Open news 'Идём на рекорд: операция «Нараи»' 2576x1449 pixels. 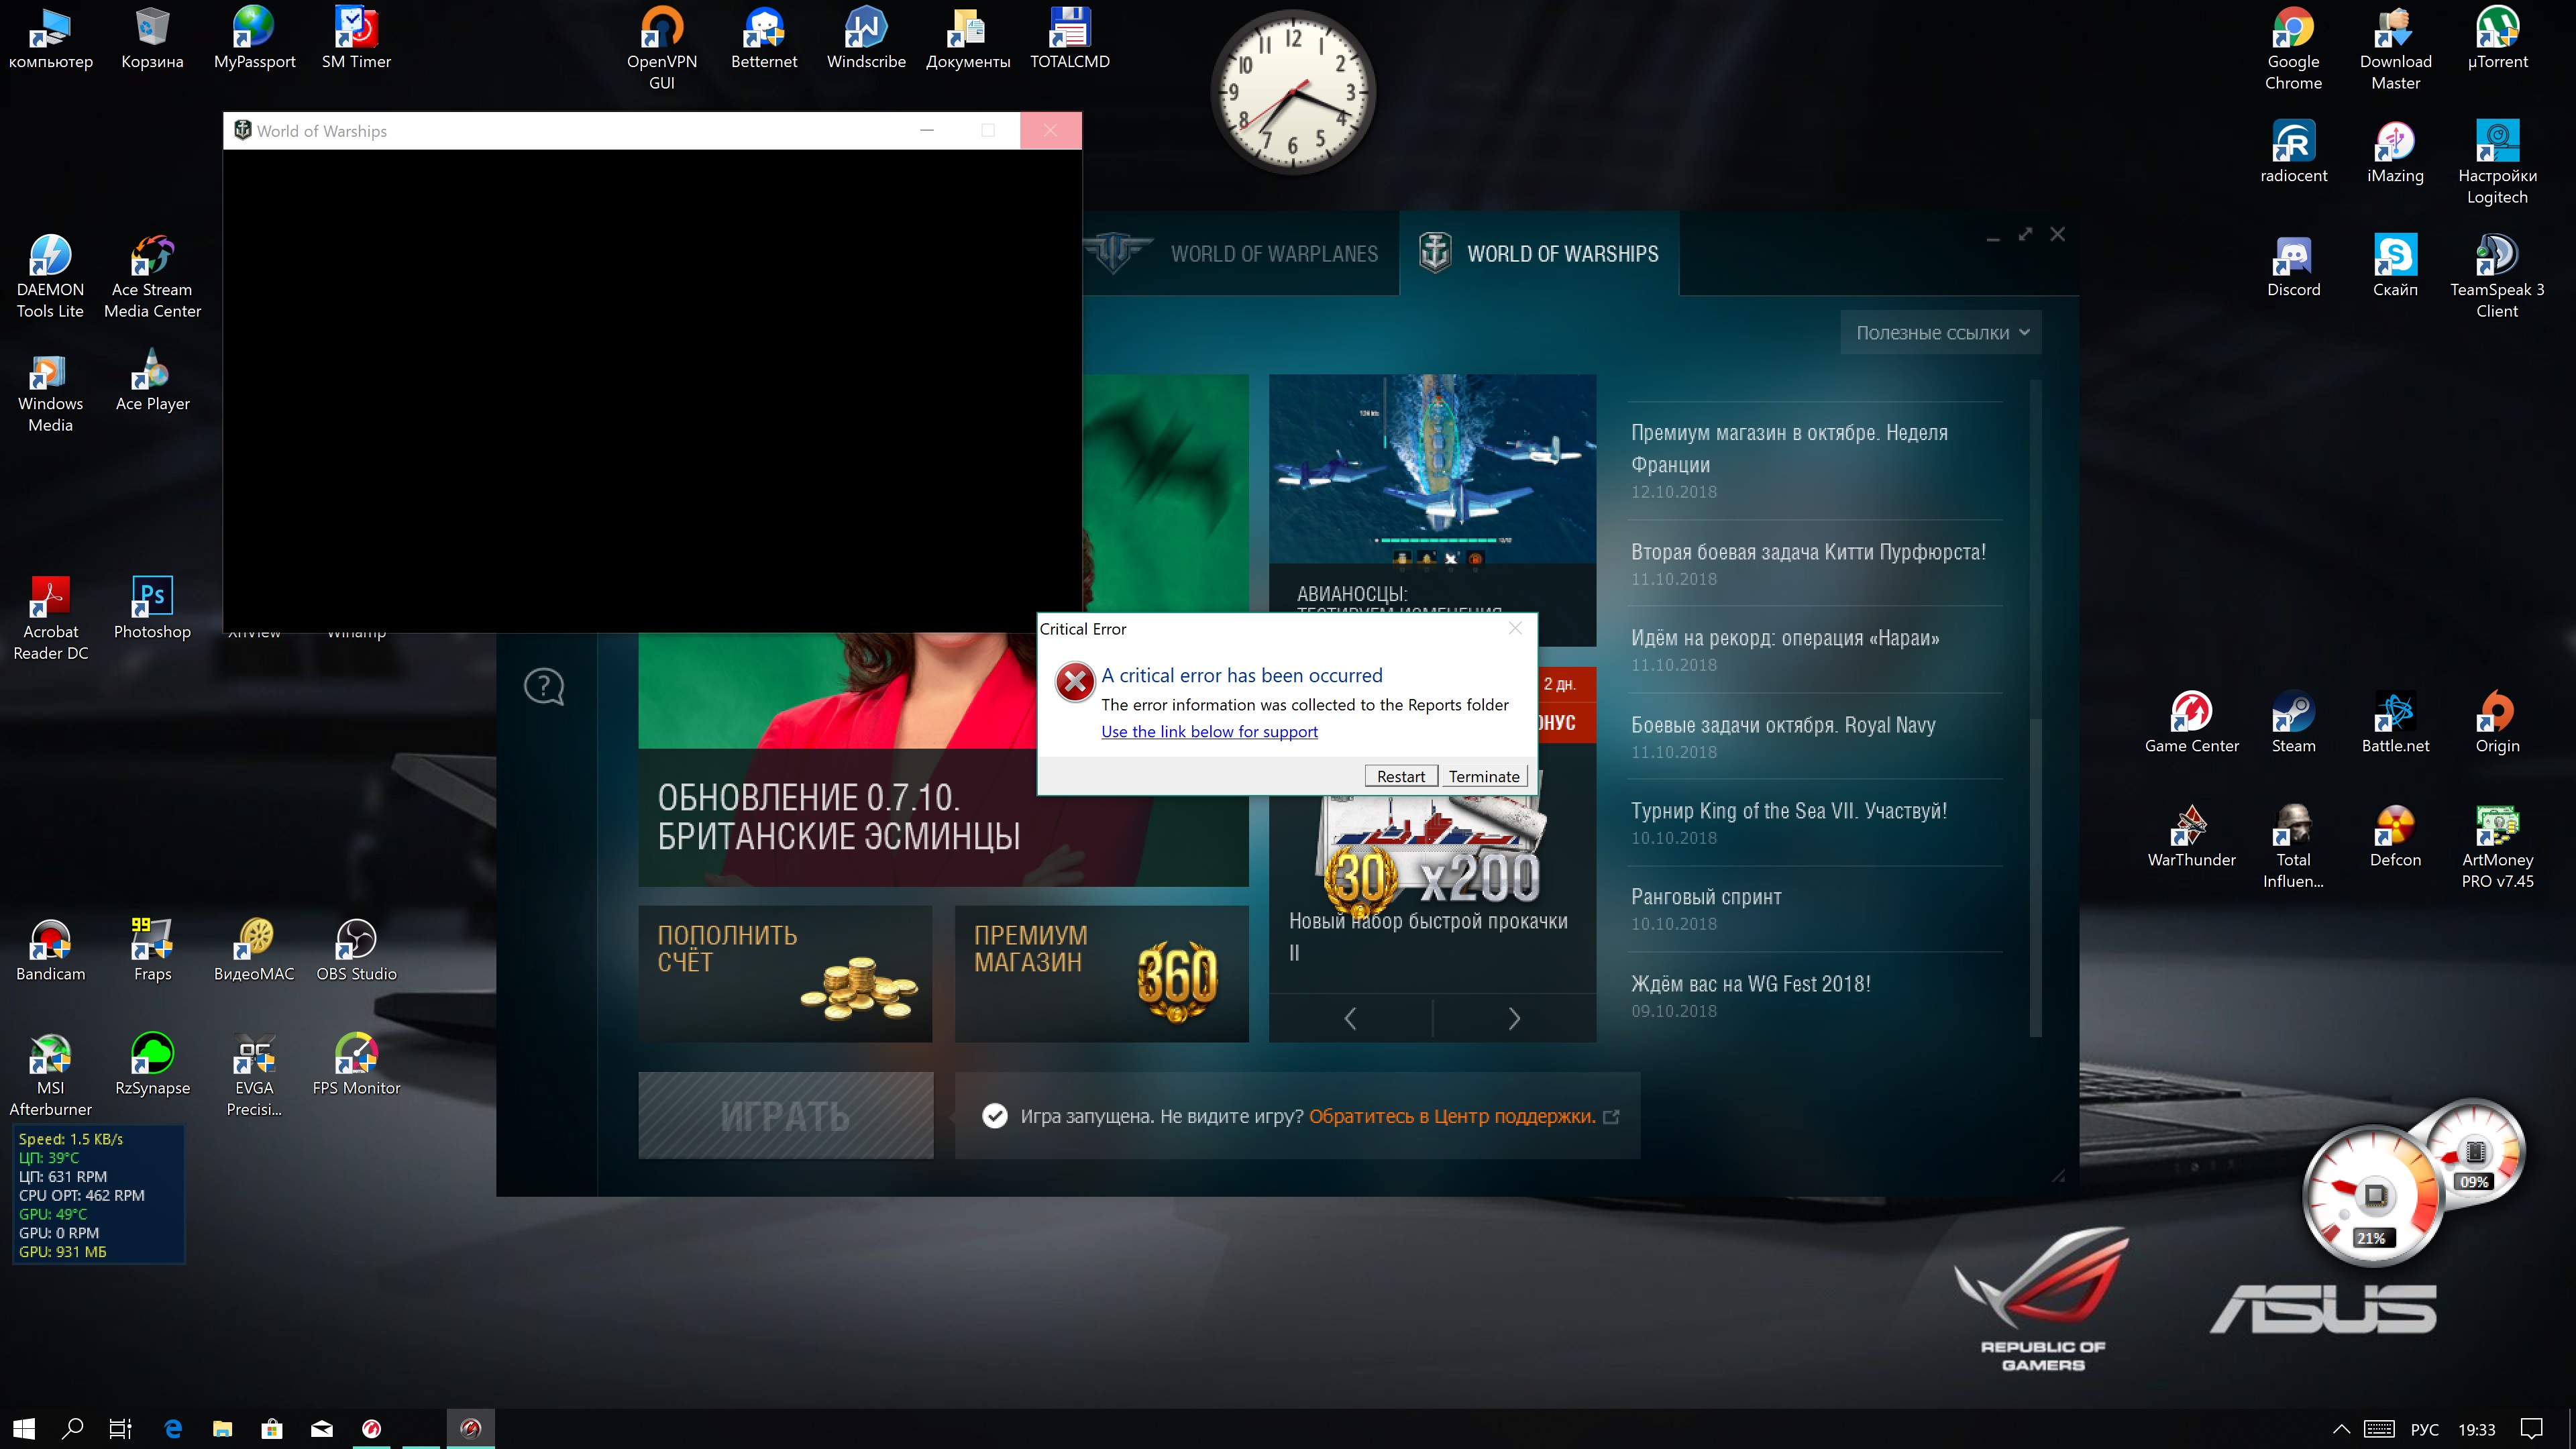[x=1815, y=650]
